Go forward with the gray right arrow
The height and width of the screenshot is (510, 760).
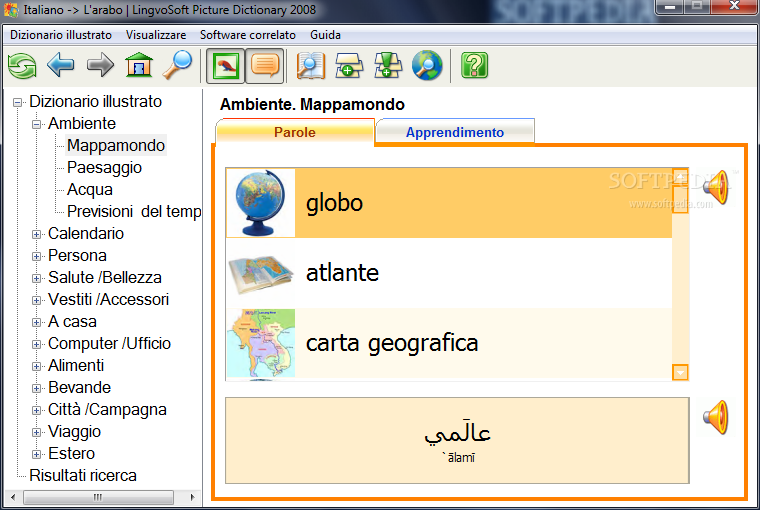click(100, 65)
